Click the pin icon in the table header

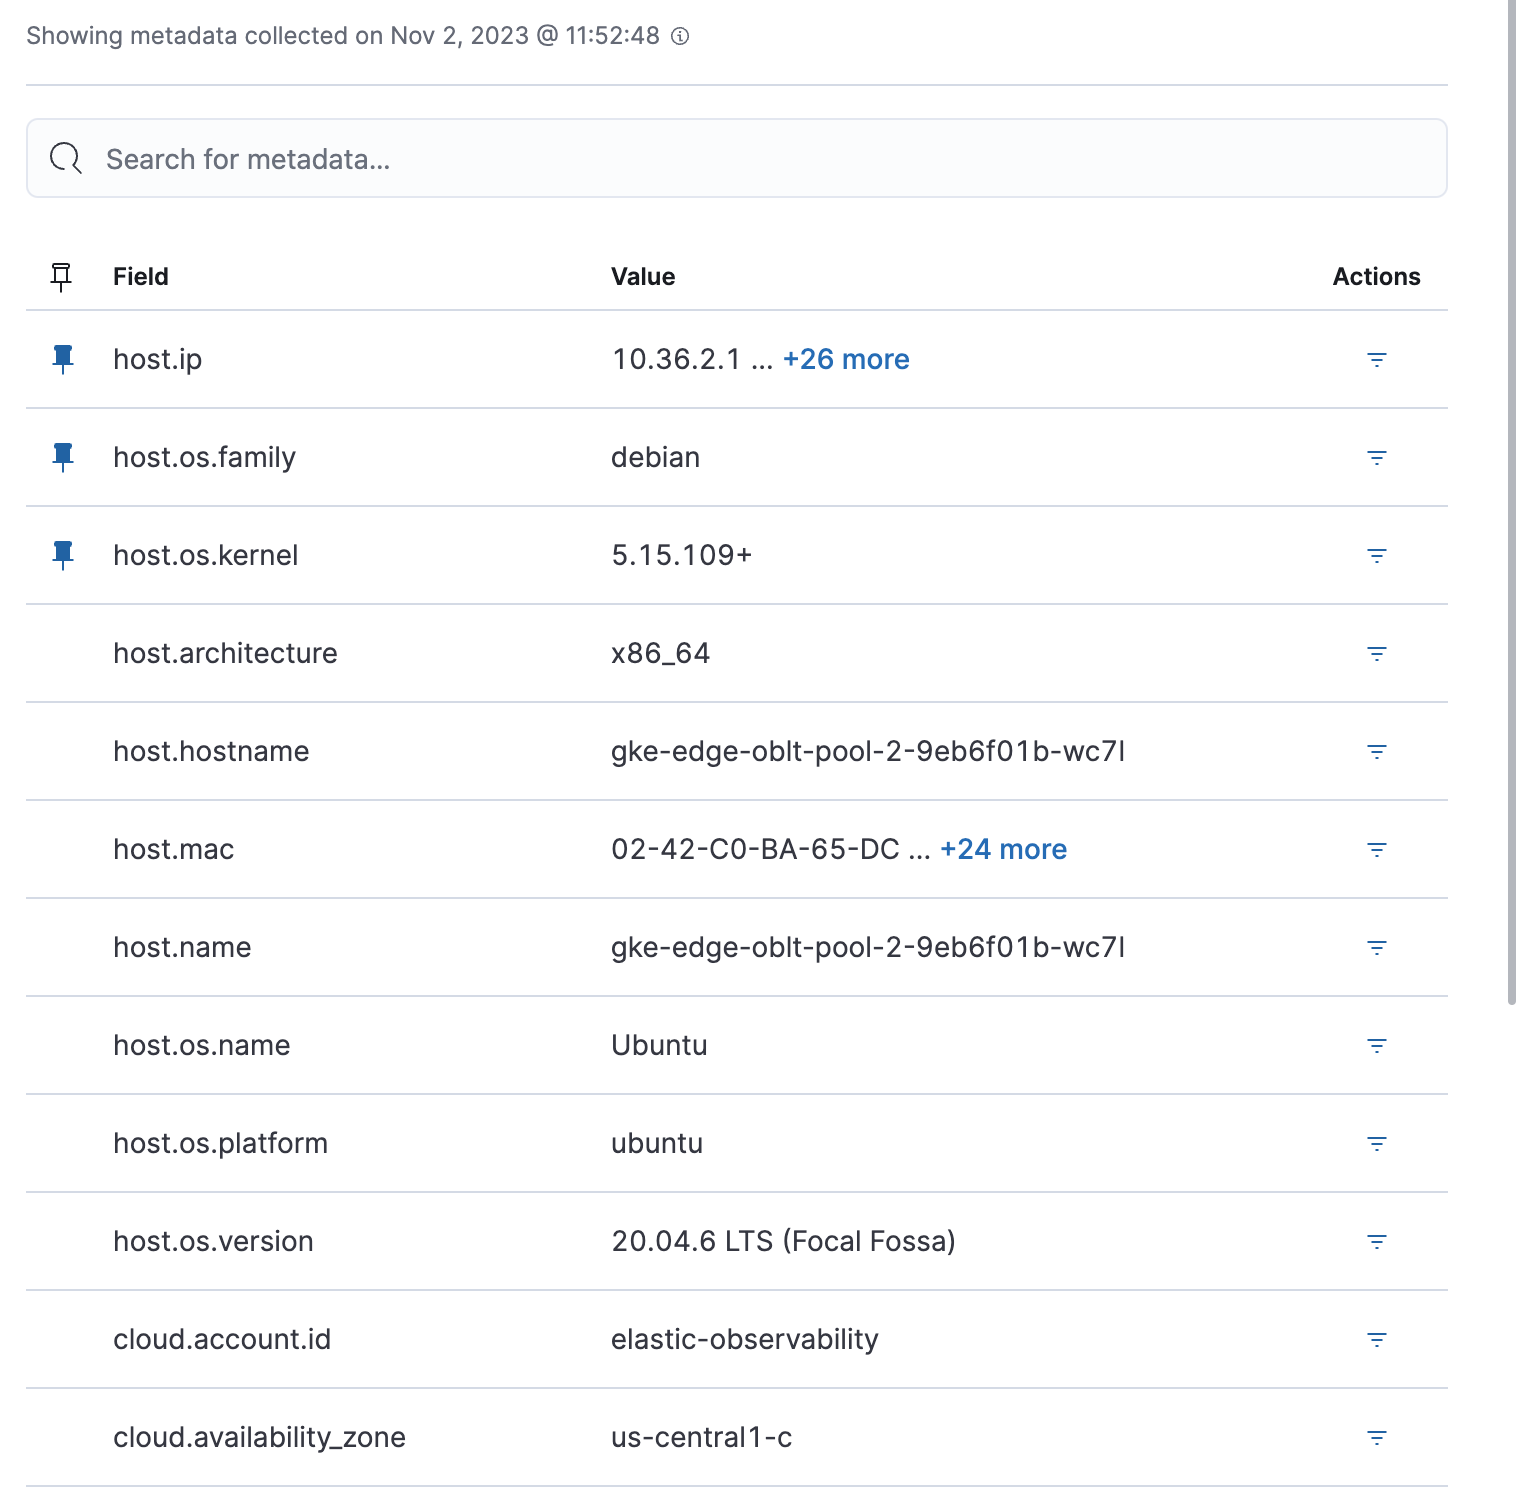63,277
